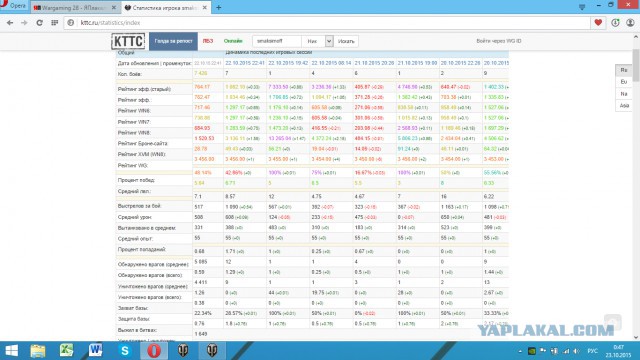
Task: Launch Word from the taskbar
Action: pyautogui.click(x=96, y=351)
